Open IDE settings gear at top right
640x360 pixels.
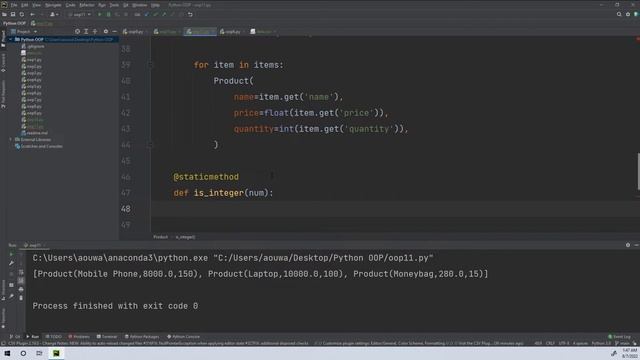628,14
